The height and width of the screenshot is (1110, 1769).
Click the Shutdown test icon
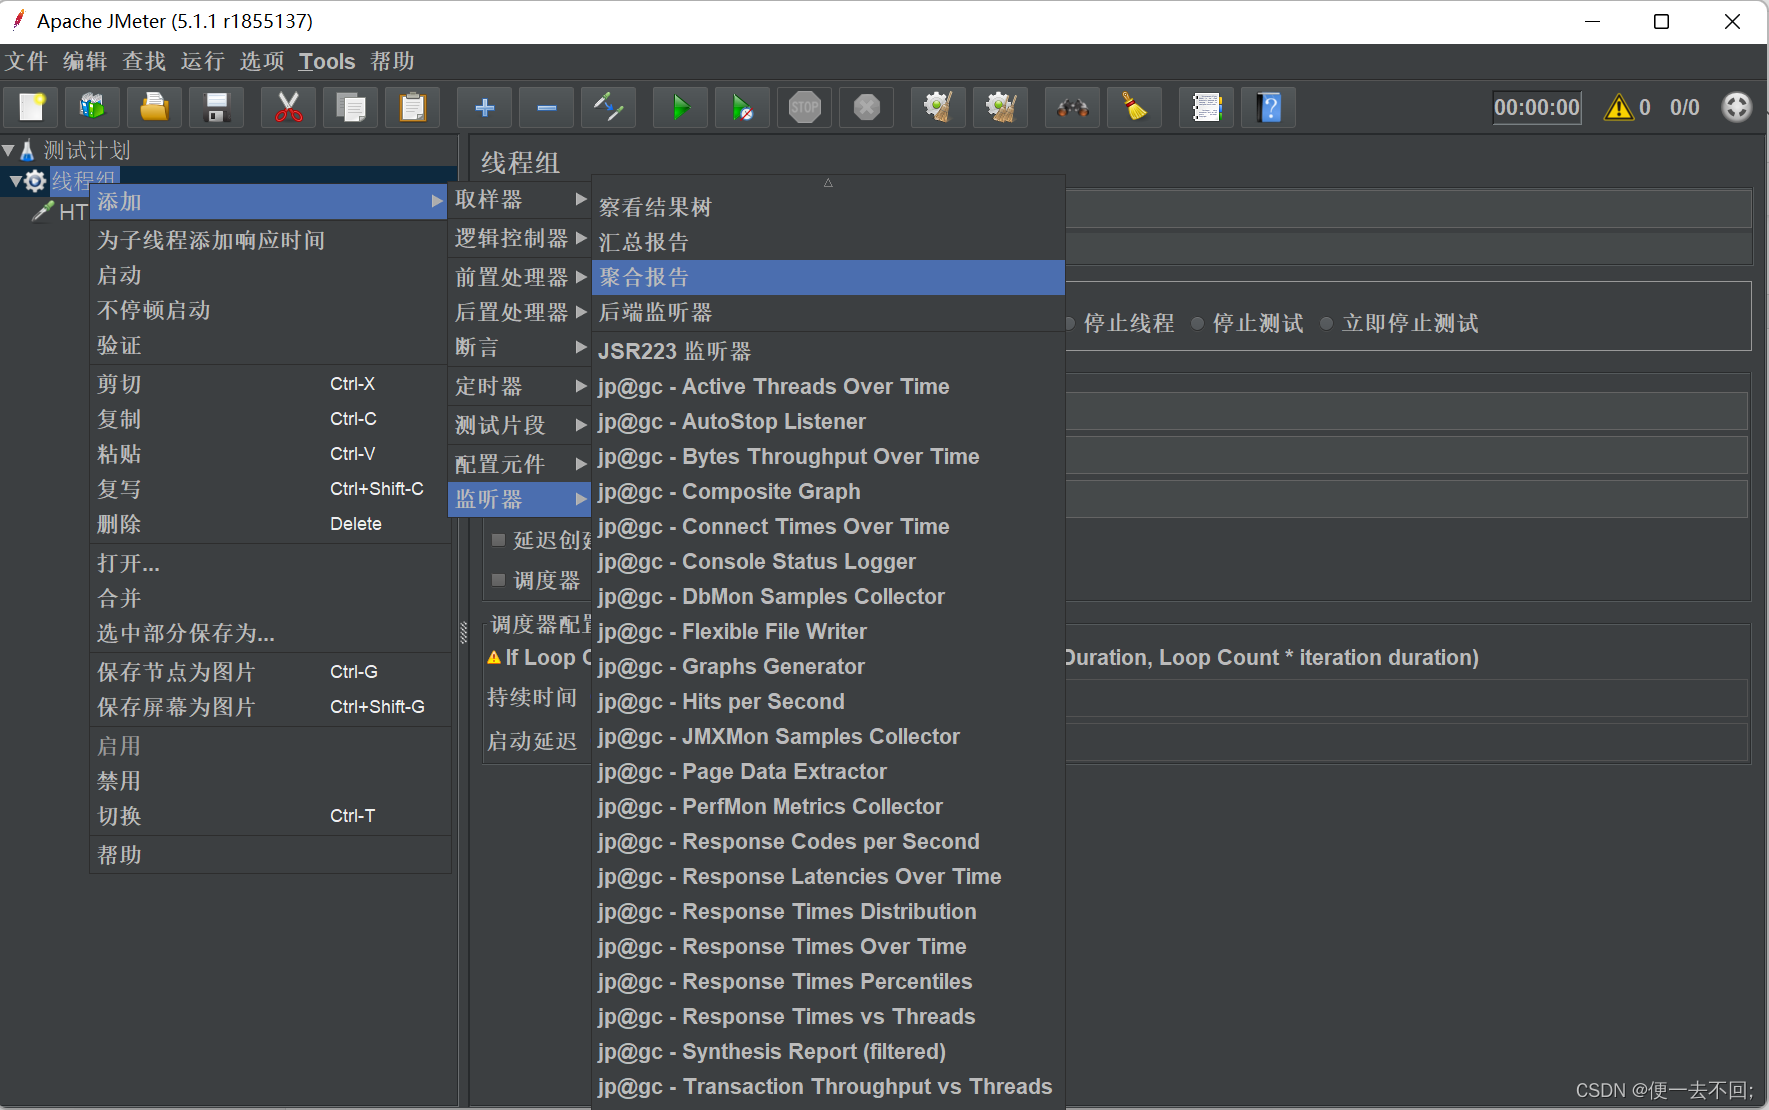(x=866, y=107)
